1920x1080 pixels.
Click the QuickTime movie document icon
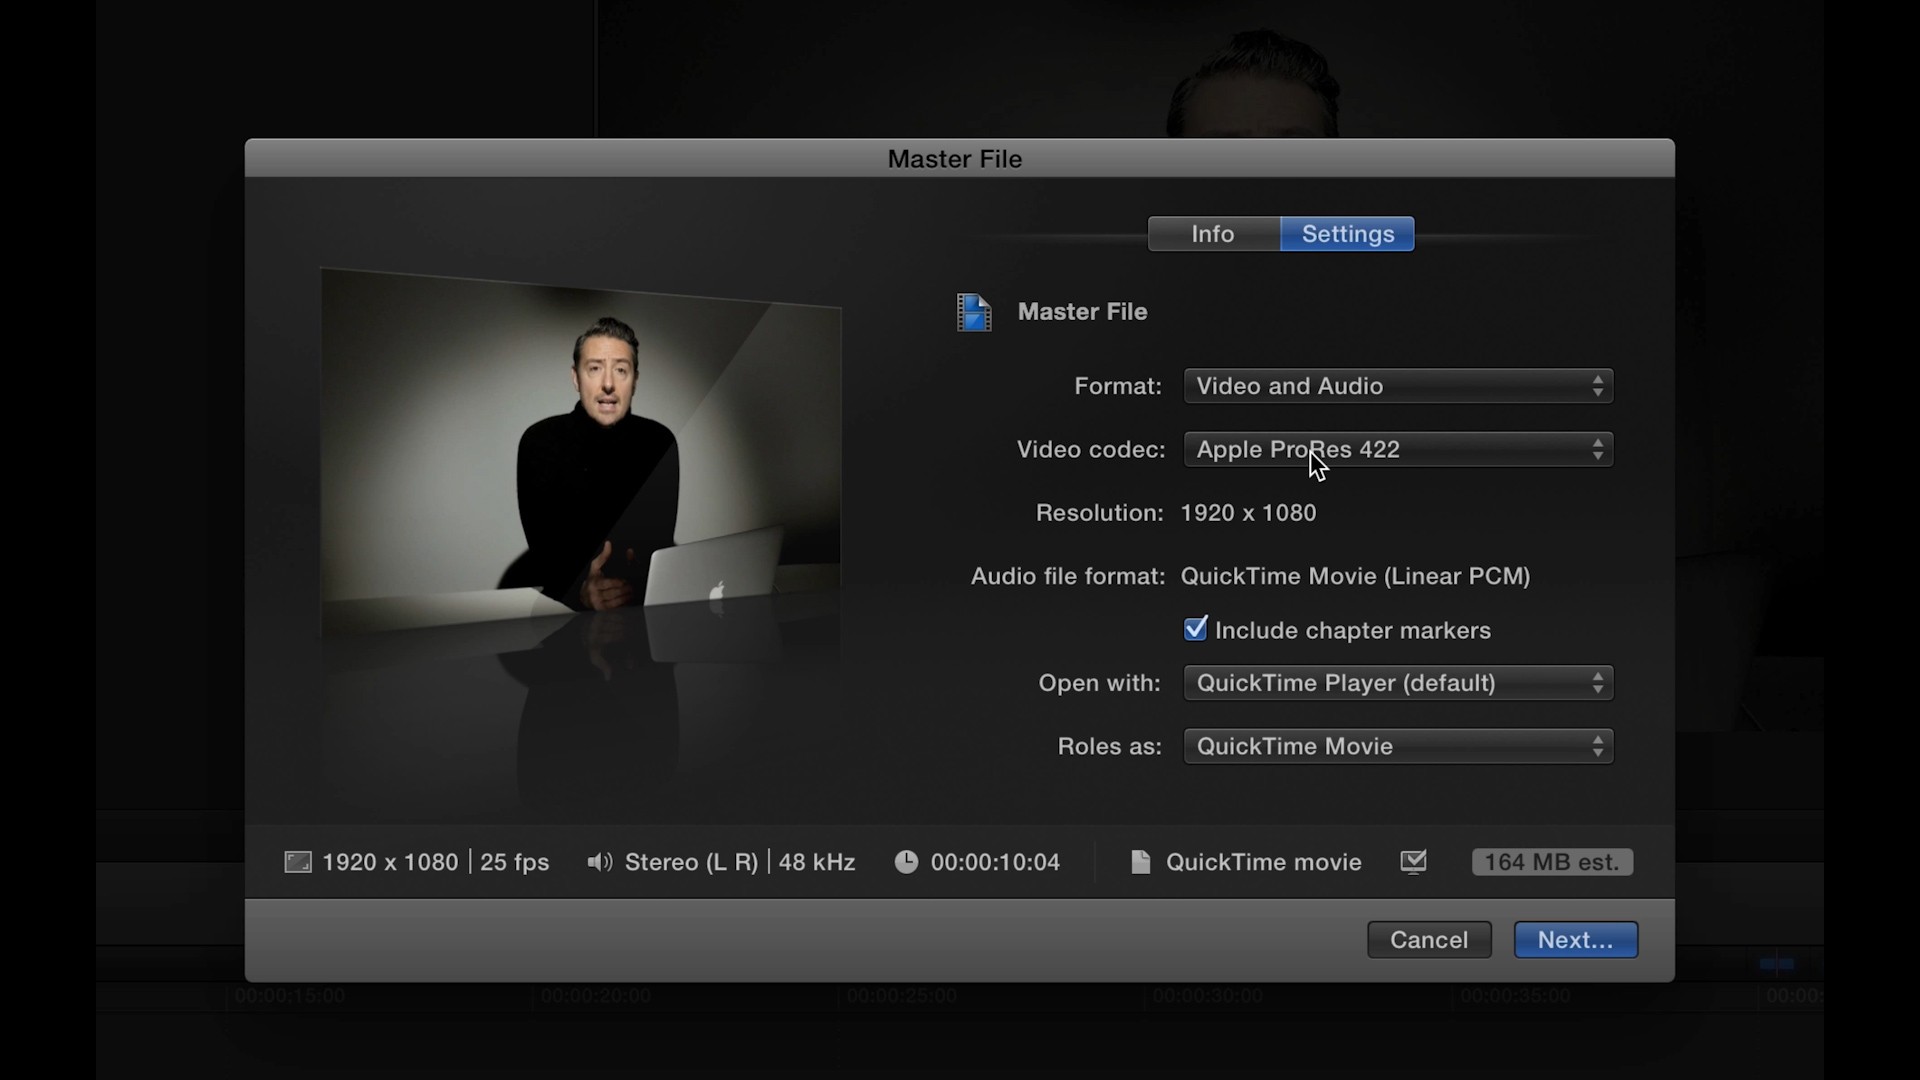click(1140, 862)
